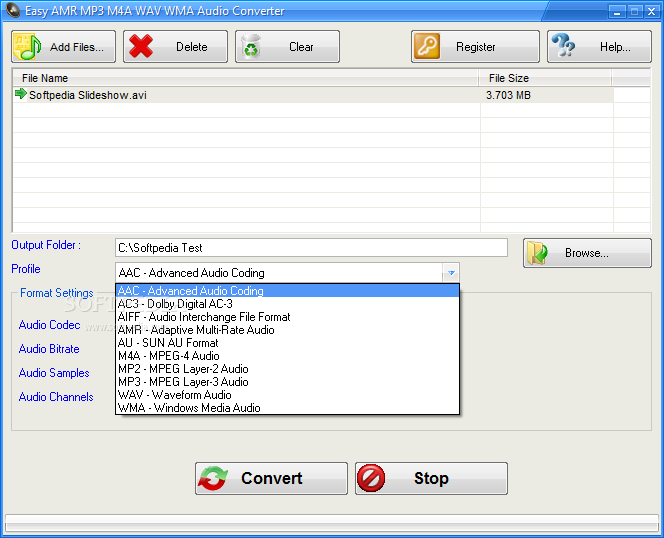Click the Audio Codec label
Screen dimensions: 664x538
50,325
